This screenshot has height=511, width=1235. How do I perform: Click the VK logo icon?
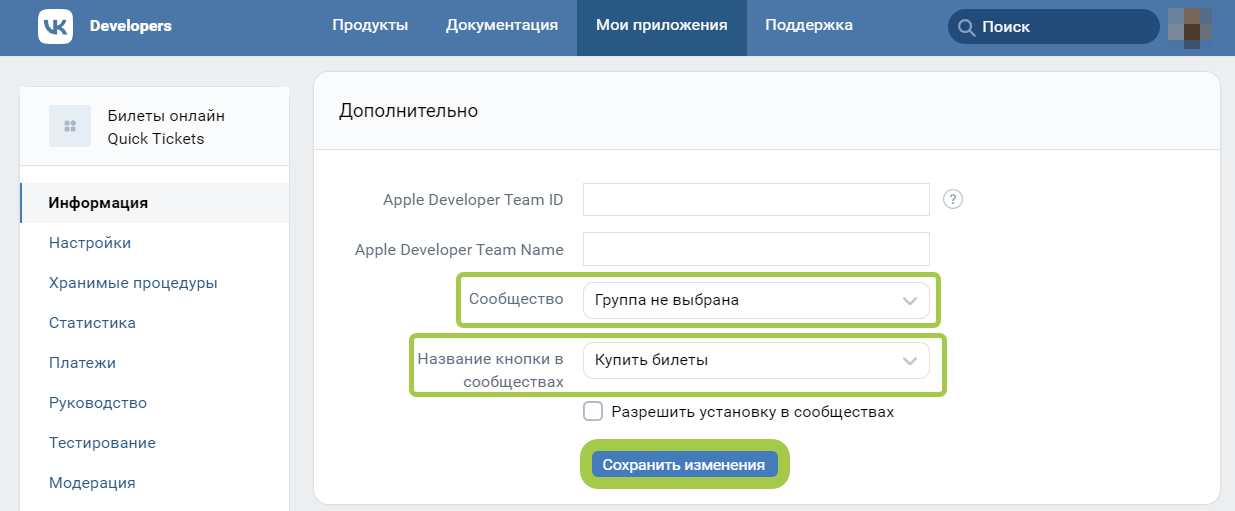(x=55, y=26)
